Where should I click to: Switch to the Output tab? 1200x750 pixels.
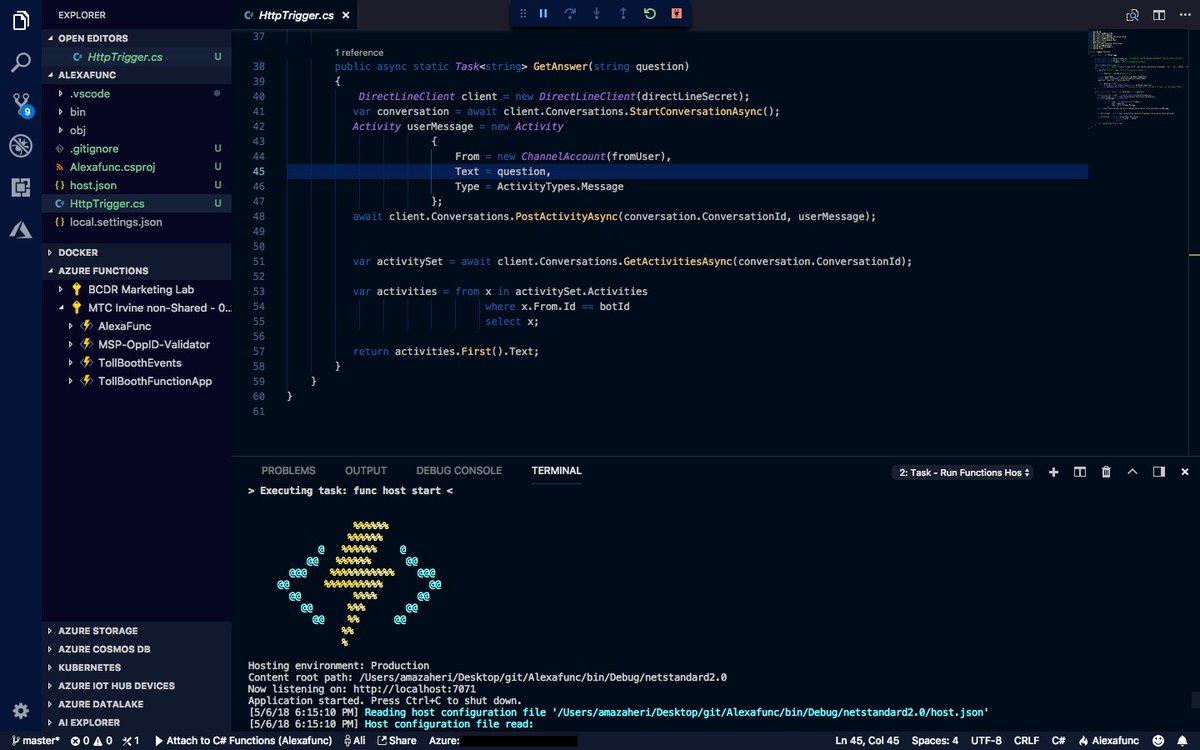[366, 471]
